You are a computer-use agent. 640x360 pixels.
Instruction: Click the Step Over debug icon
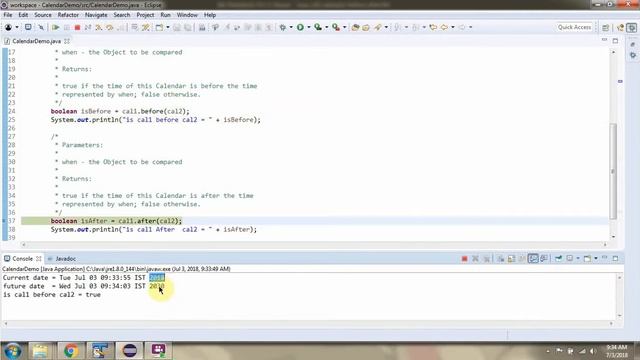coord(109,27)
